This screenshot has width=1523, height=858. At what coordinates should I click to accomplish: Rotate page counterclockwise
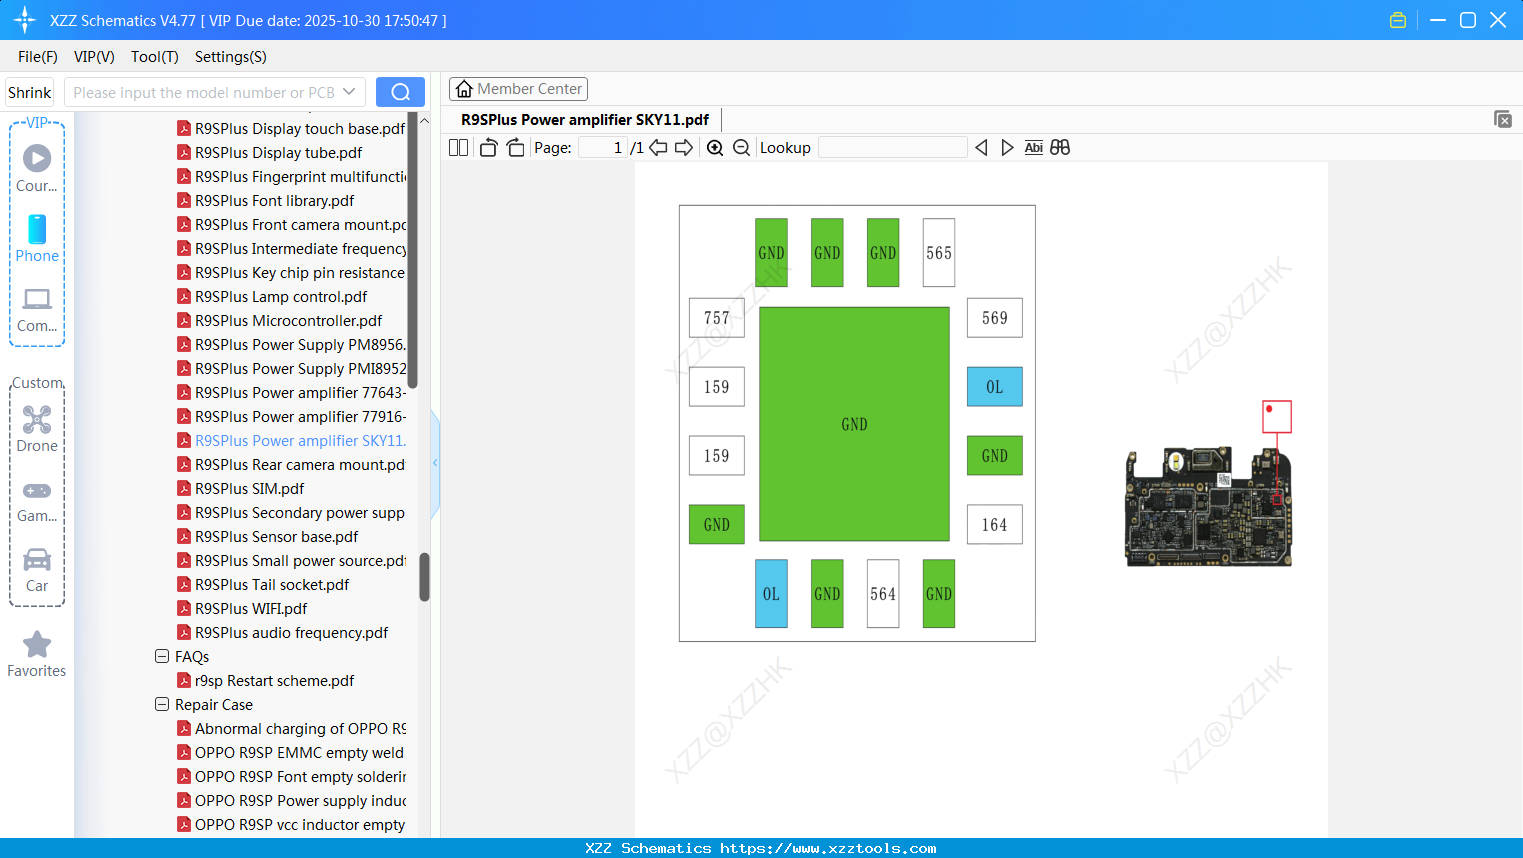488,148
